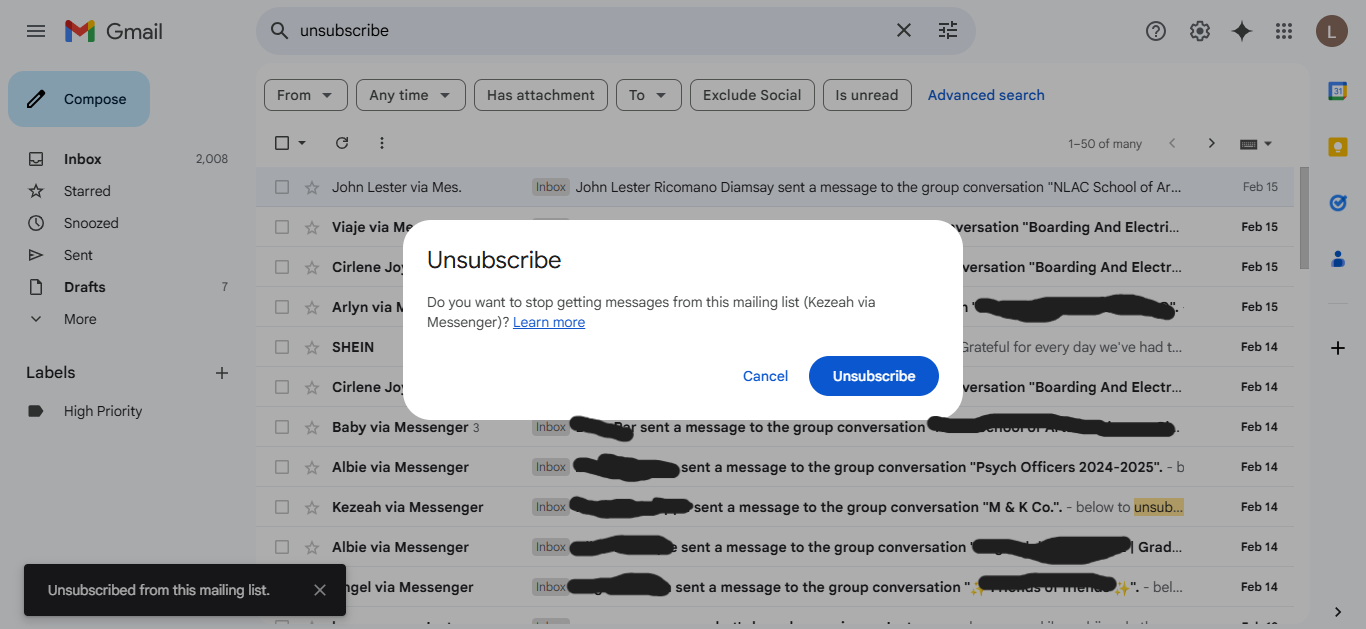Show search options filter icon
1366x629 pixels.
(948, 31)
